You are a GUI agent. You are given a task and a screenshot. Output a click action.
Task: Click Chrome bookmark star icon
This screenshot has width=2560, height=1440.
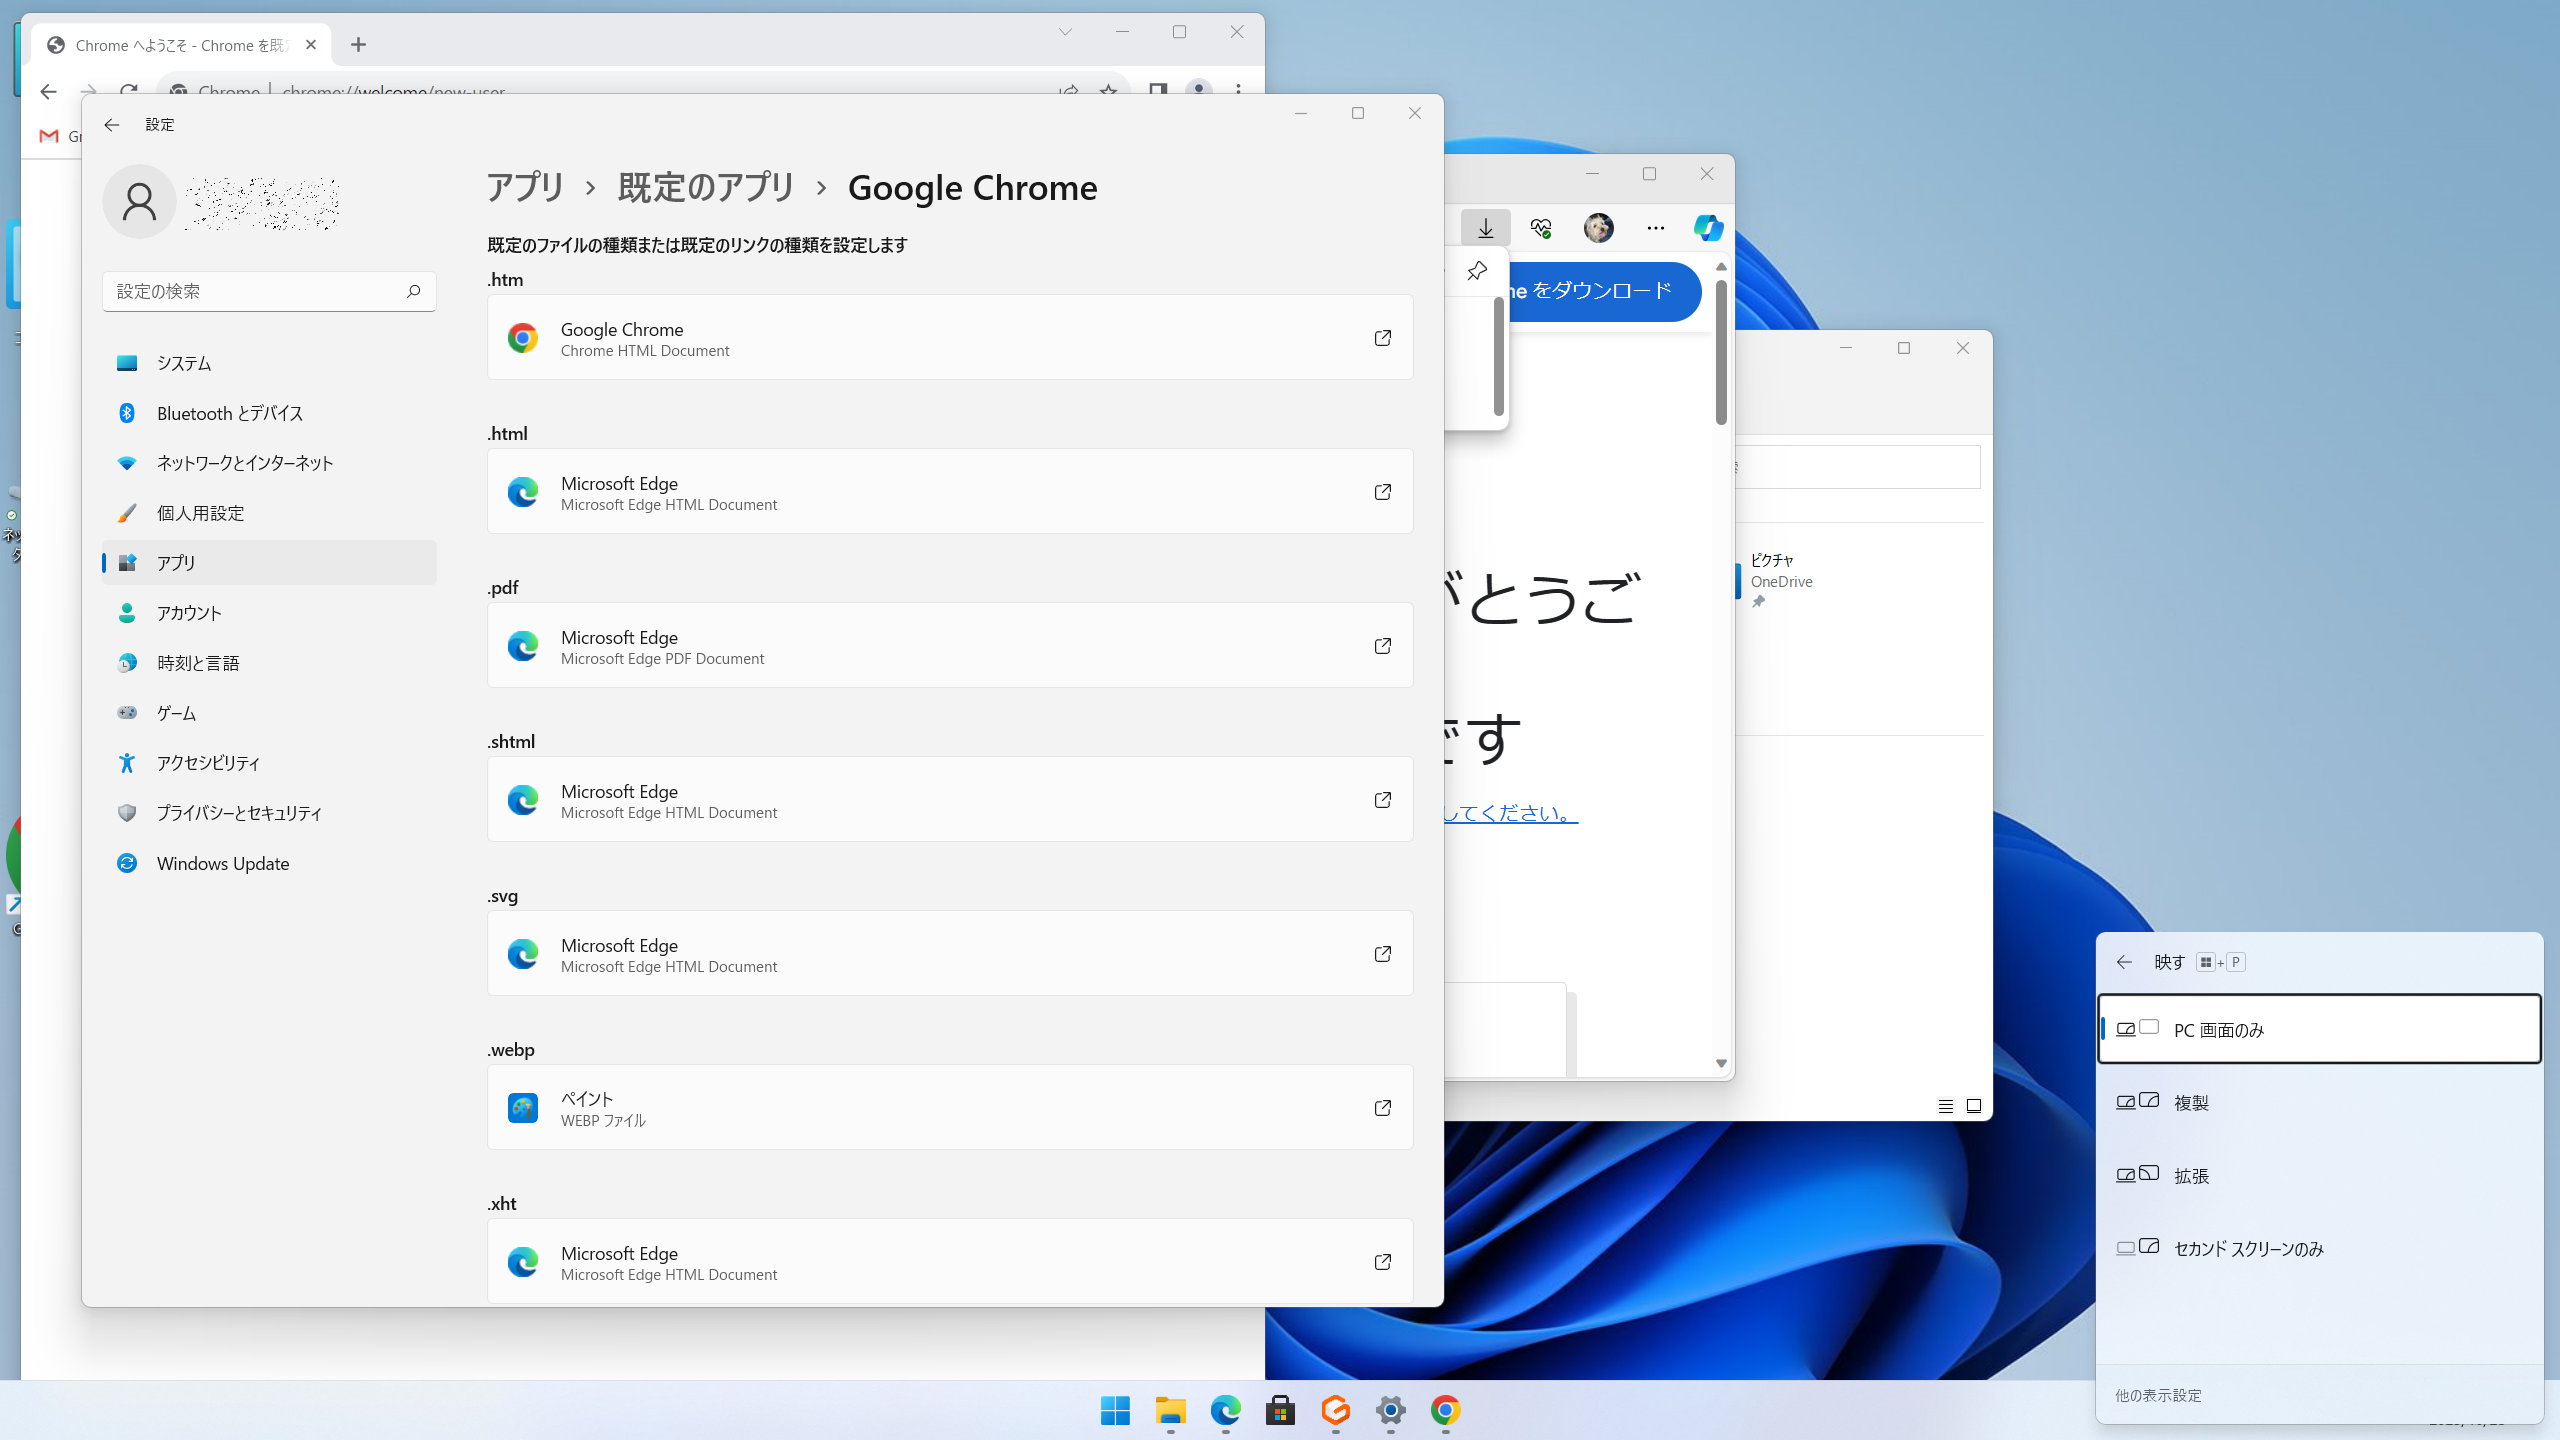(1108, 91)
